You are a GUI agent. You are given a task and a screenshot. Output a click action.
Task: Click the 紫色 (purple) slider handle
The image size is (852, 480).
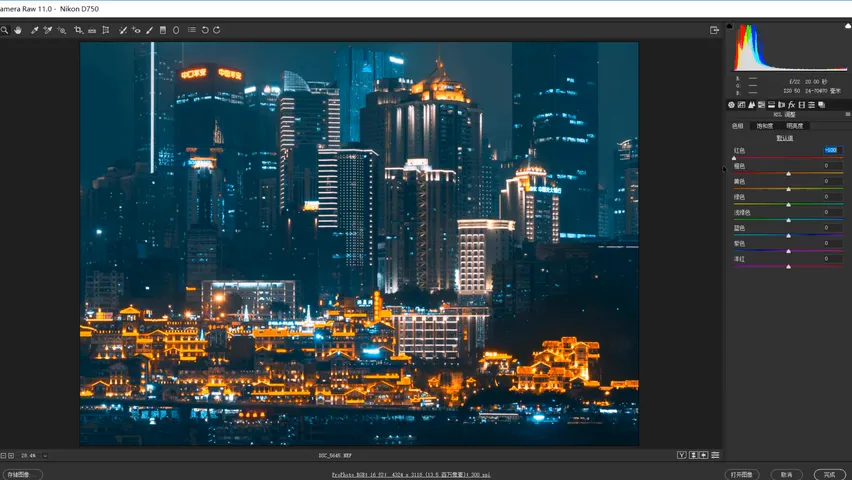[x=788, y=251]
